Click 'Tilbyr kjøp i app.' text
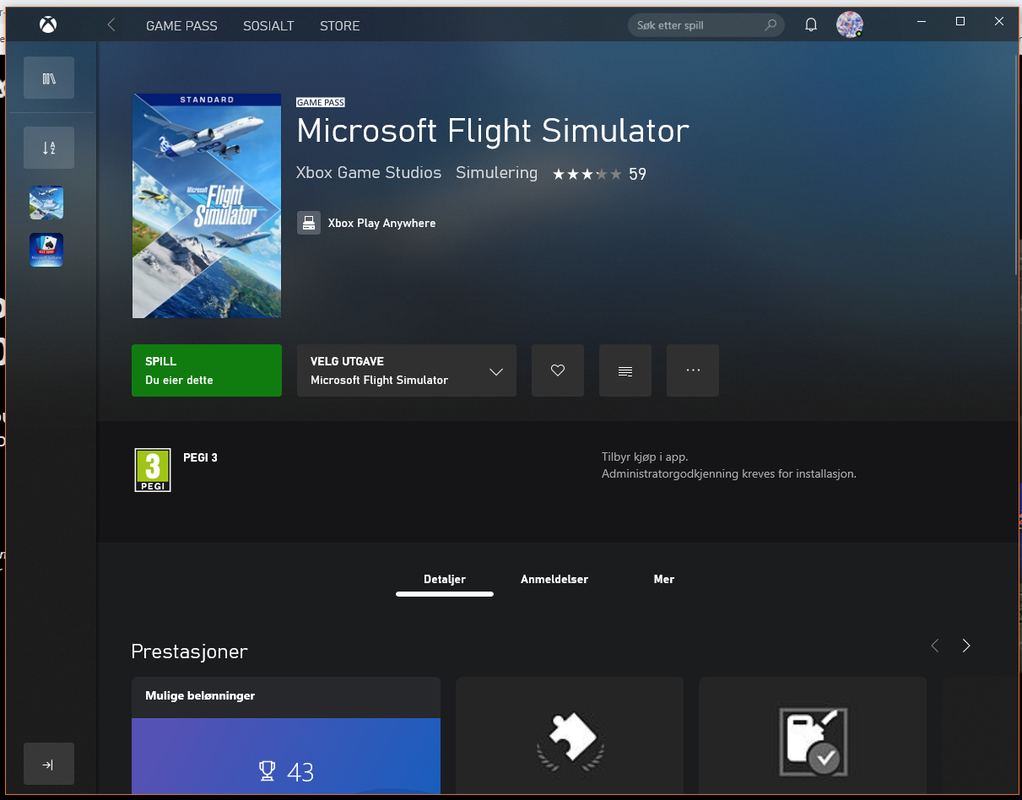The height and width of the screenshot is (800, 1022). [645, 457]
